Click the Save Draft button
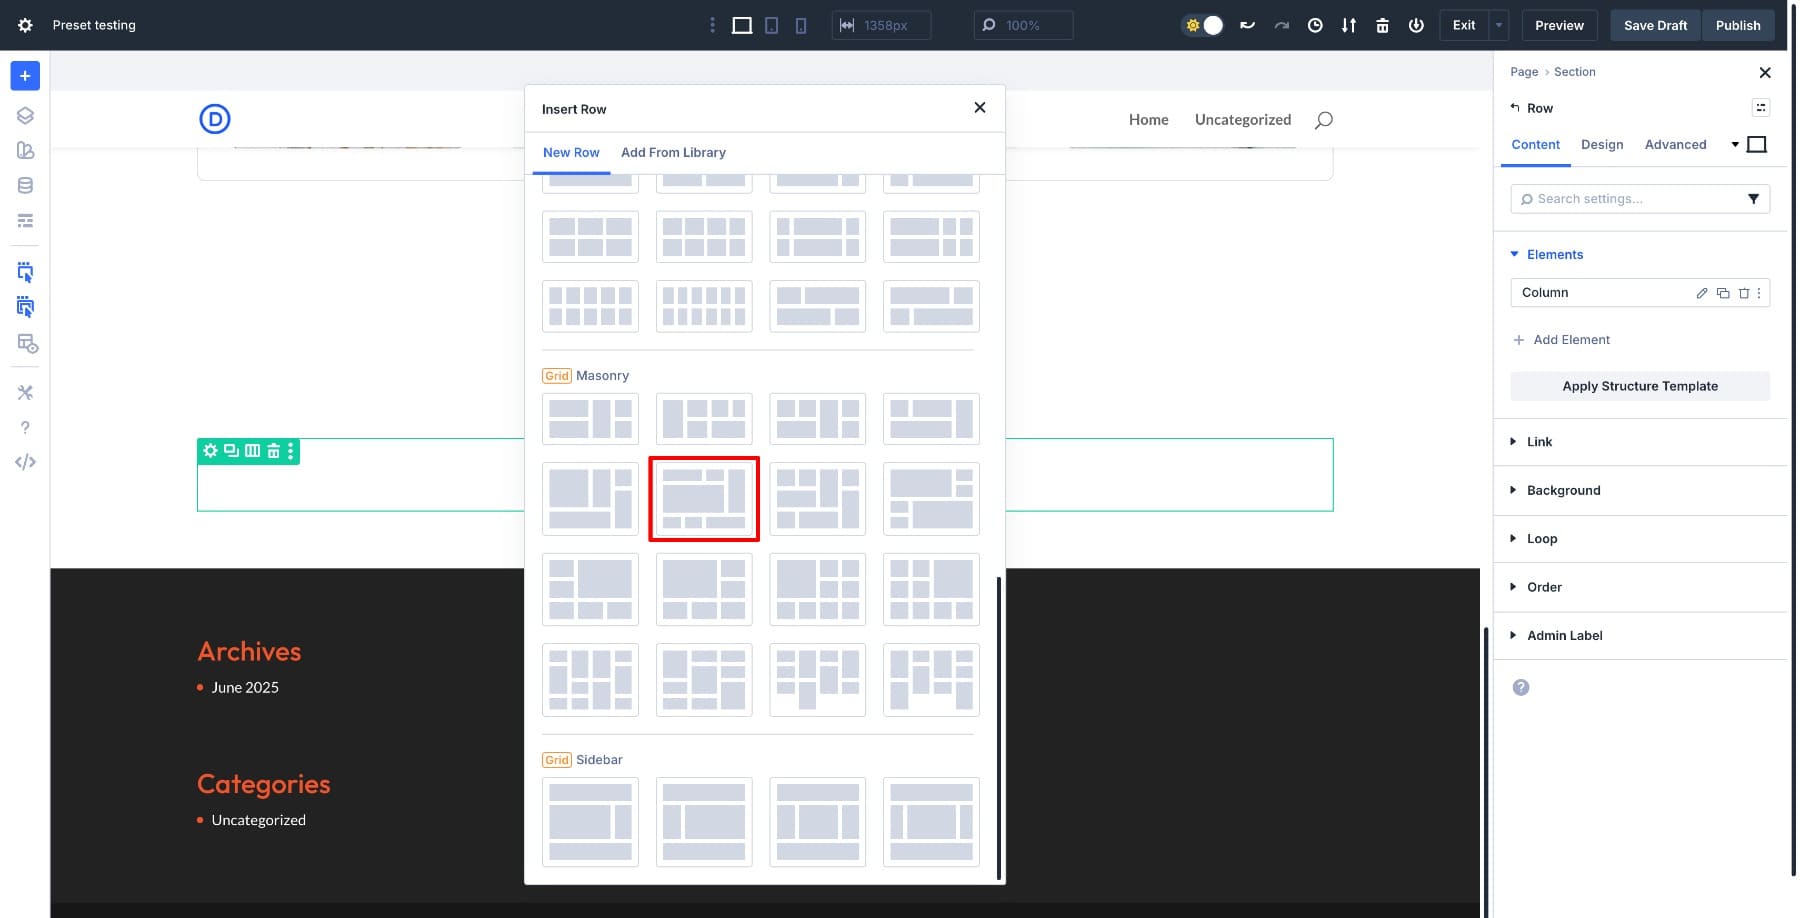Image resolution: width=1800 pixels, height=918 pixels. (1655, 25)
